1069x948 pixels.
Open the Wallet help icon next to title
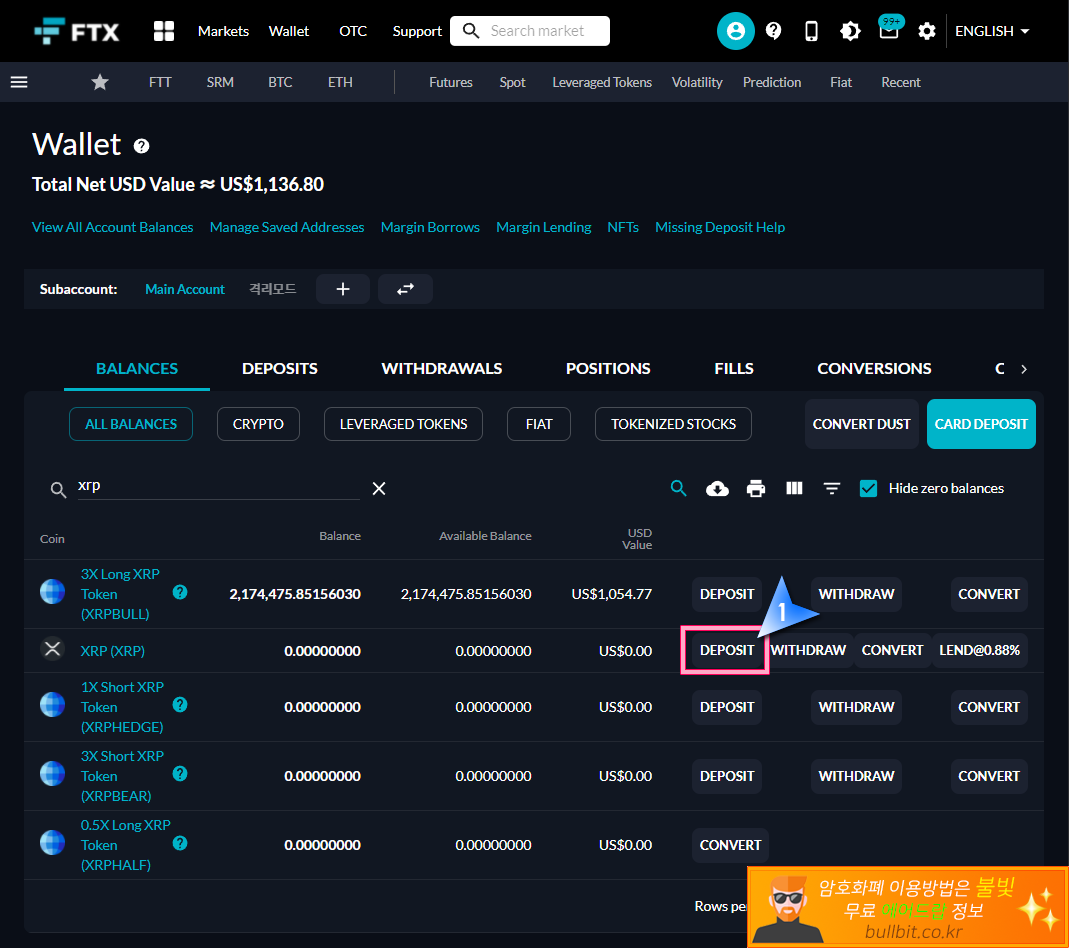click(141, 146)
